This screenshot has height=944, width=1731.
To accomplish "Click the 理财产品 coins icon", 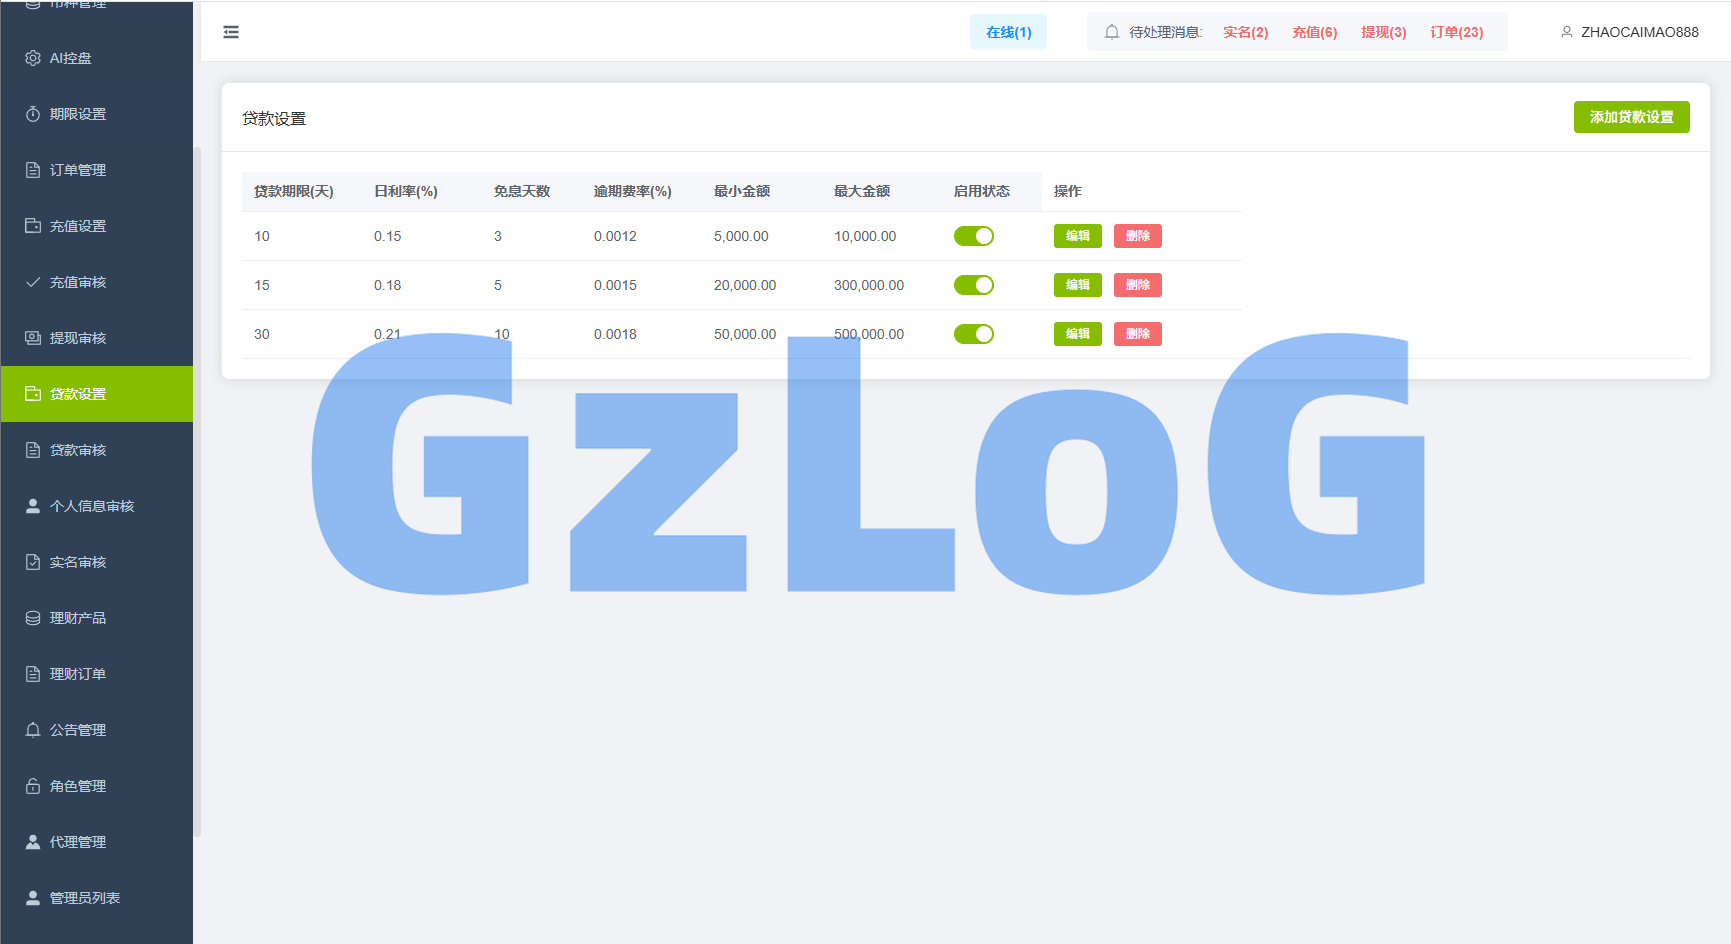I will (33, 618).
